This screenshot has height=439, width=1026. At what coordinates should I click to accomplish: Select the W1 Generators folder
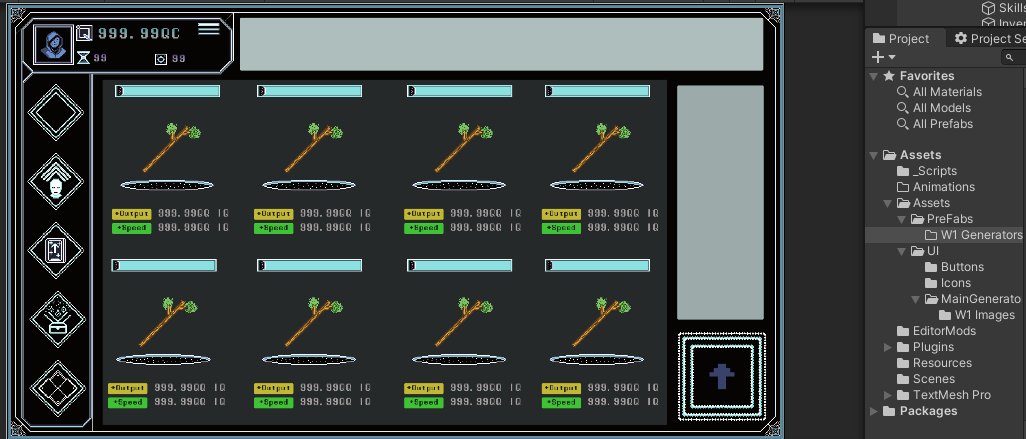click(x=974, y=235)
